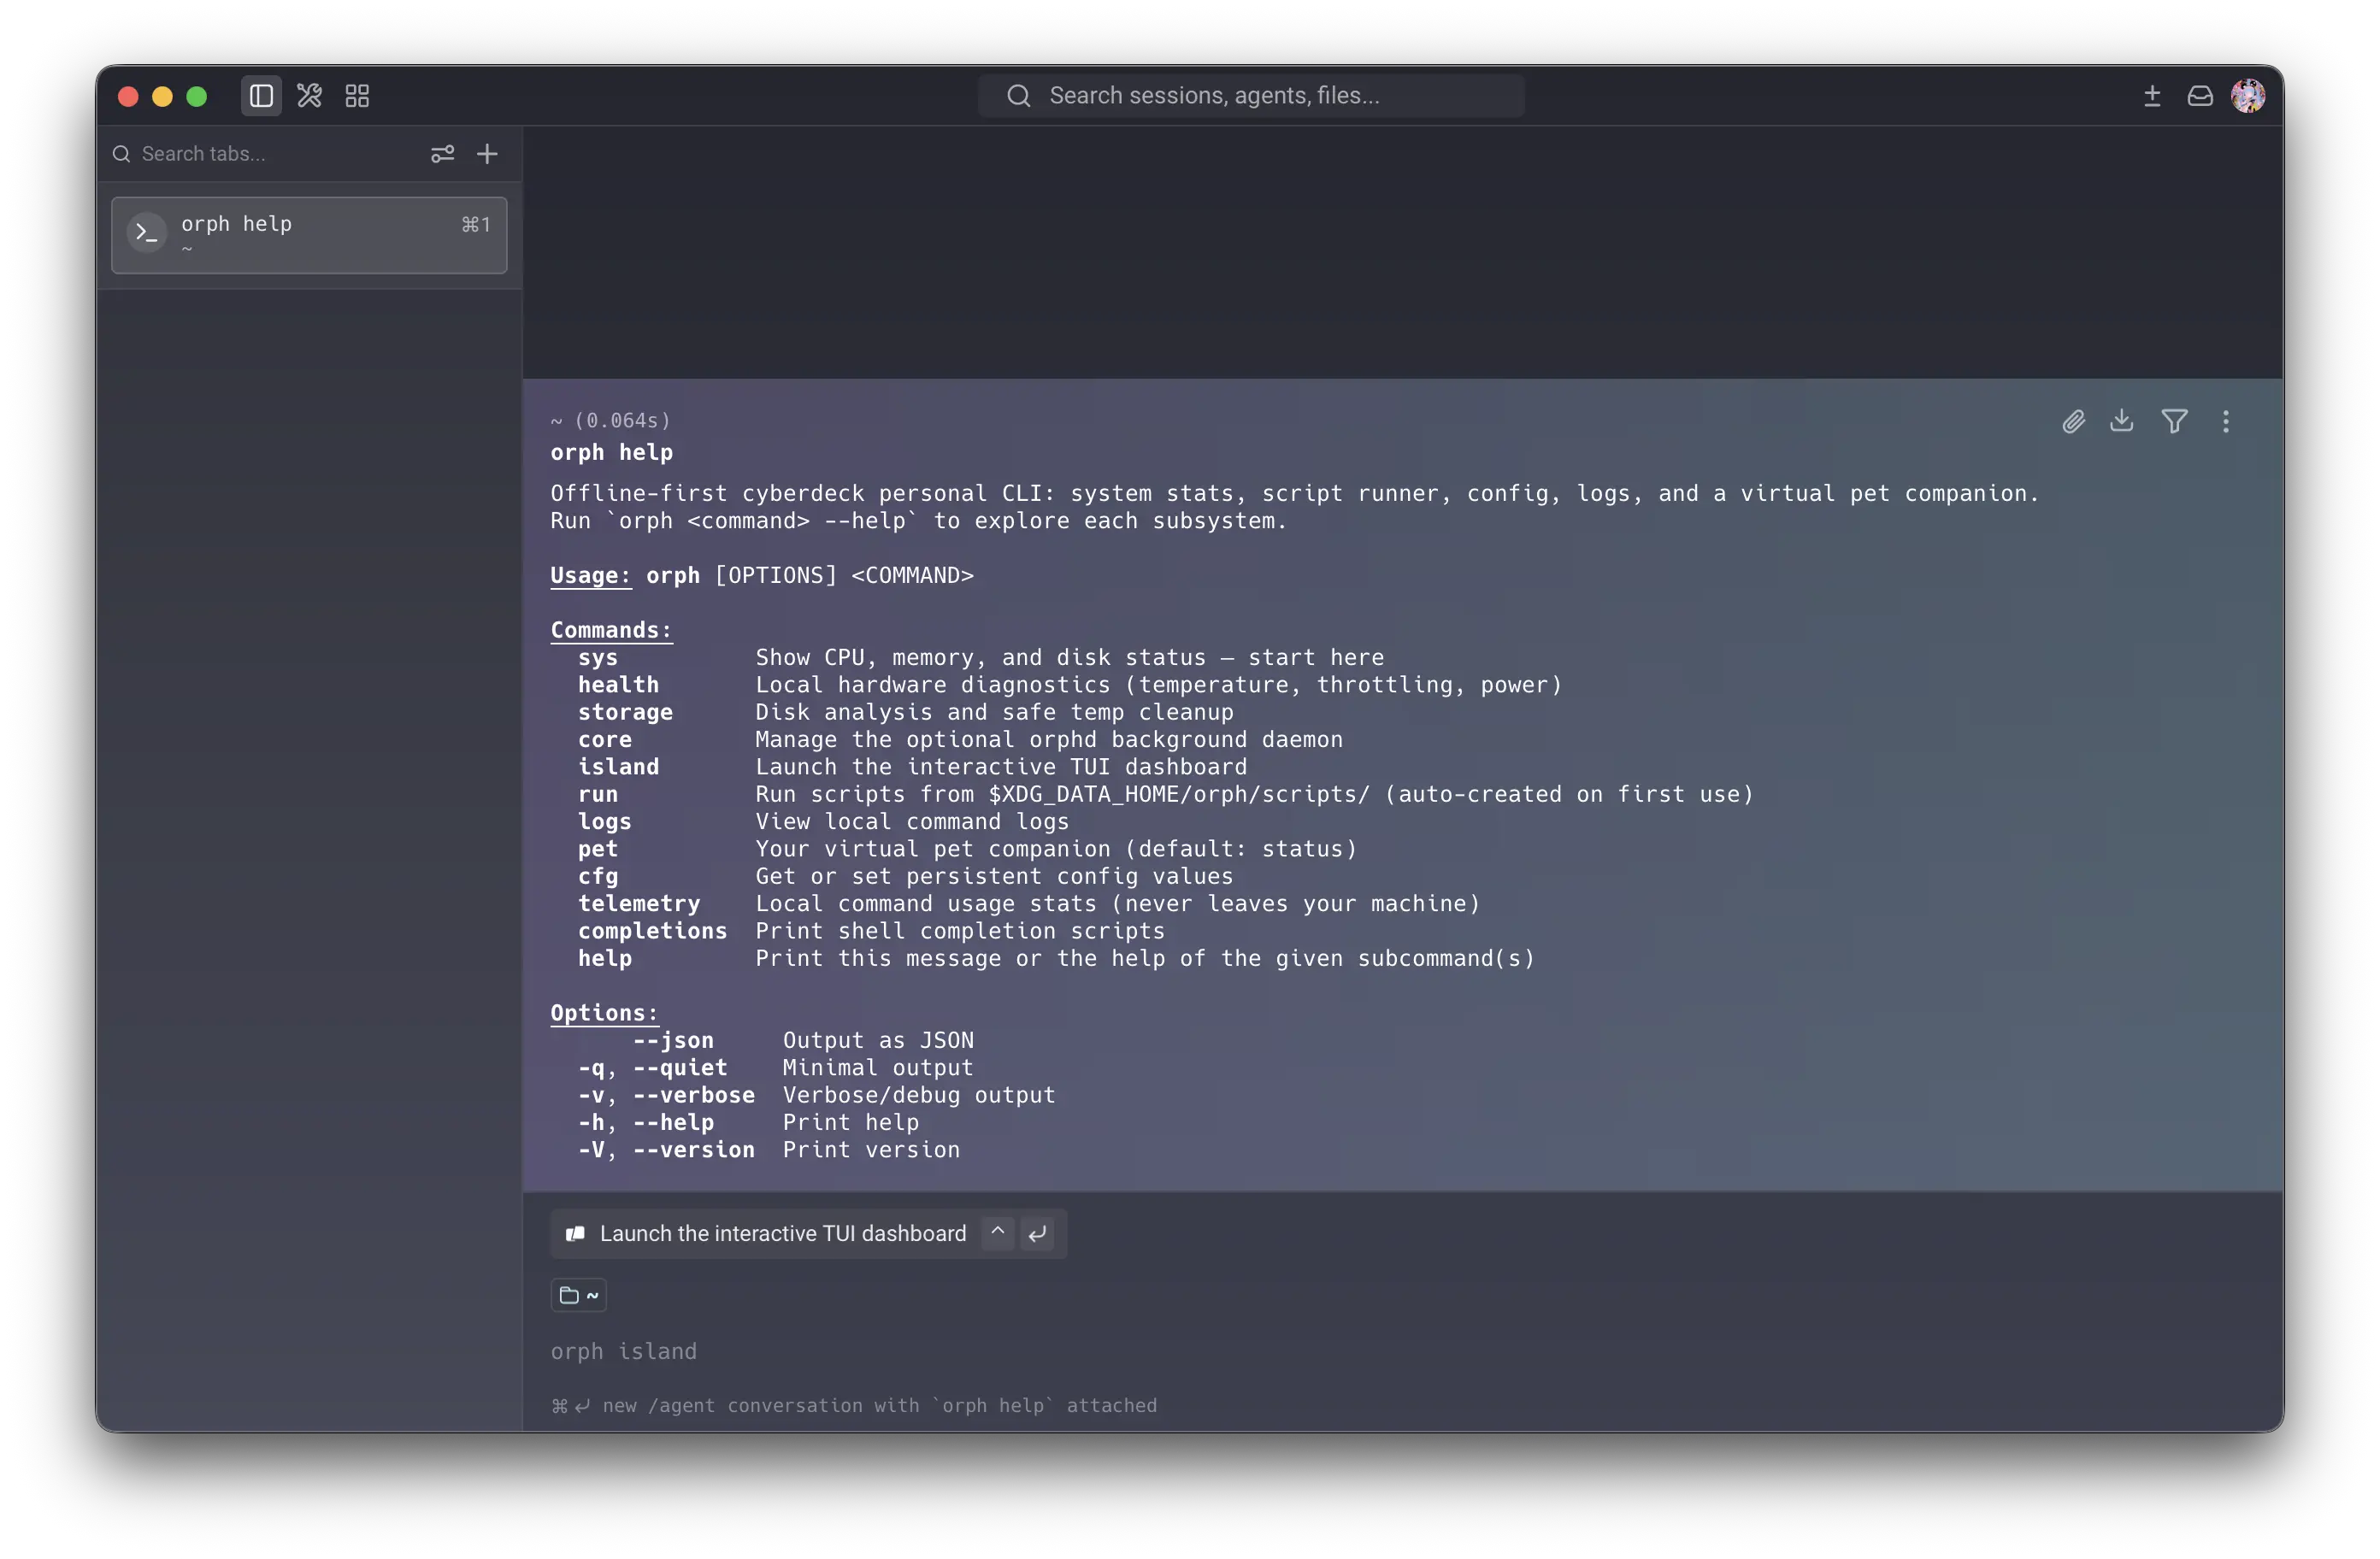Click the 'island' command in the list
Image resolution: width=2380 pixels, height=1559 pixels.
(618, 767)
